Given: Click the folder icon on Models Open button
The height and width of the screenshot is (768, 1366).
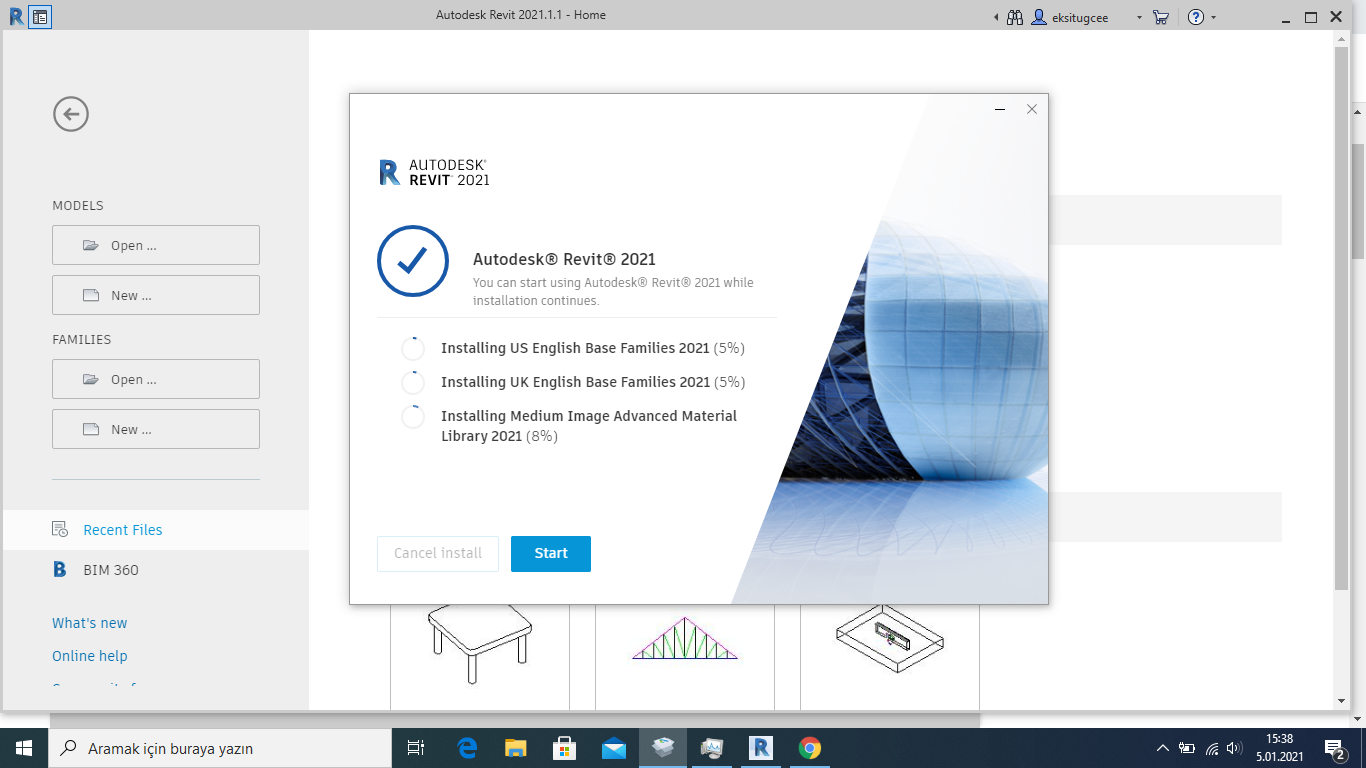Looking at the screenshot, I should click(91, 245).
